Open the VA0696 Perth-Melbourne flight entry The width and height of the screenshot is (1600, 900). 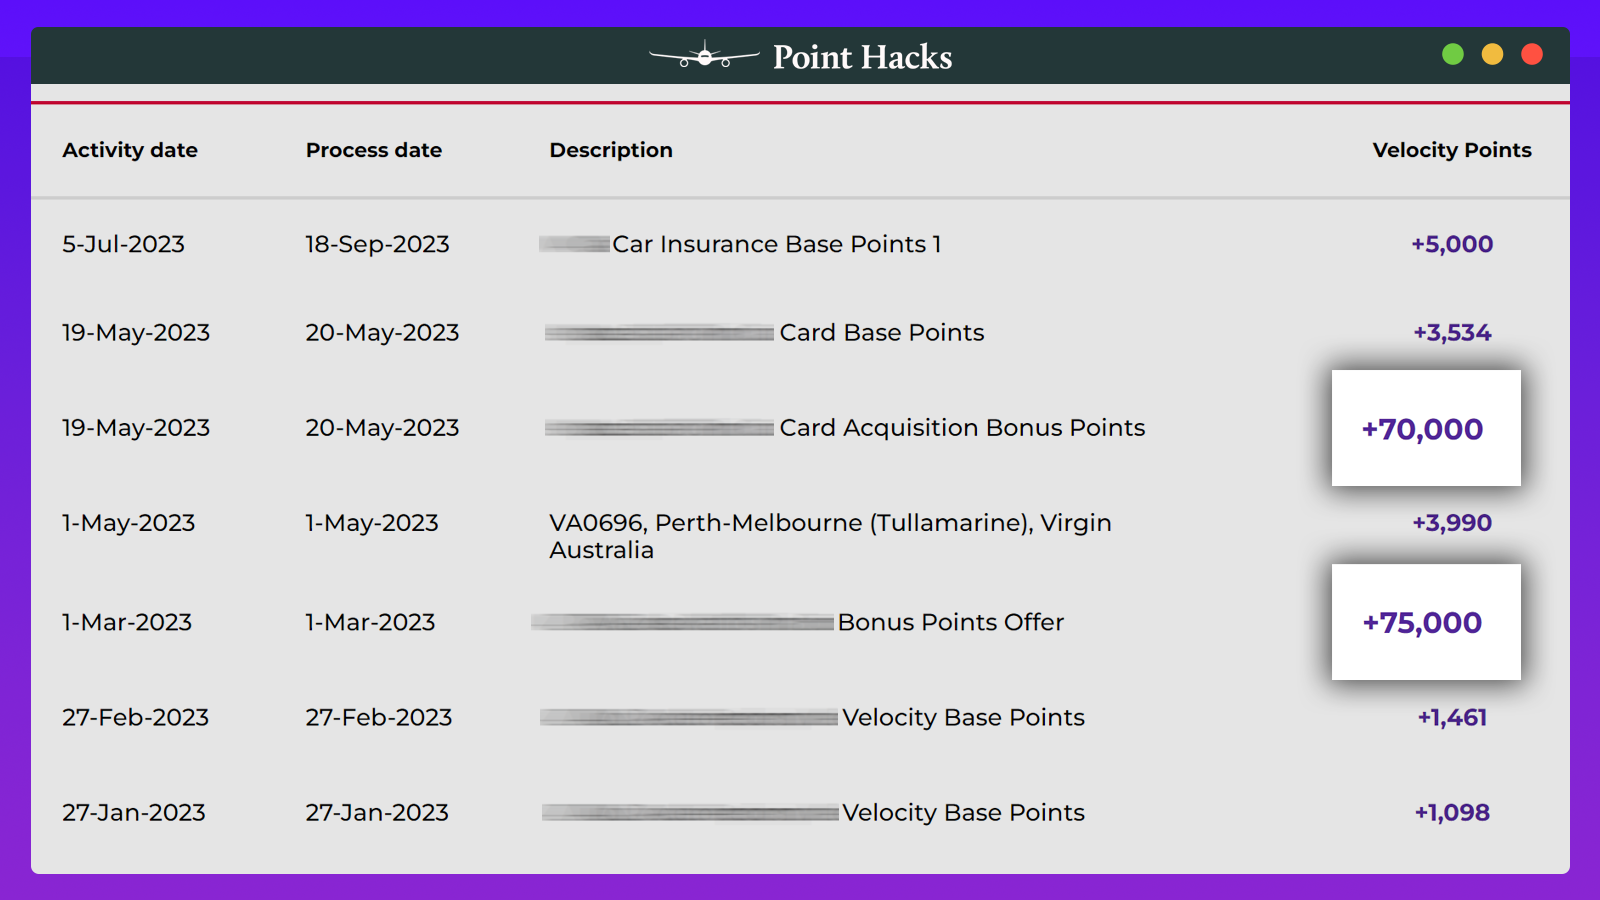[x=830, y=536]
